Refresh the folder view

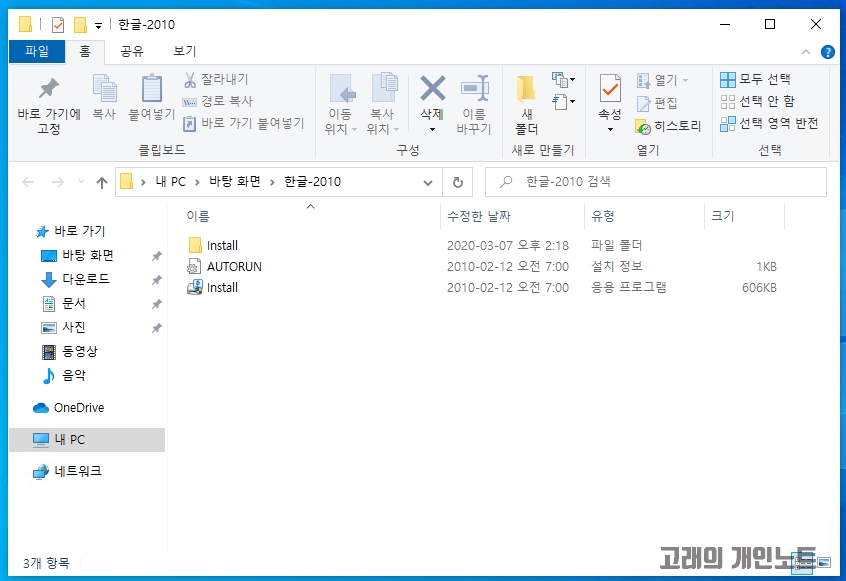point(458,182)
